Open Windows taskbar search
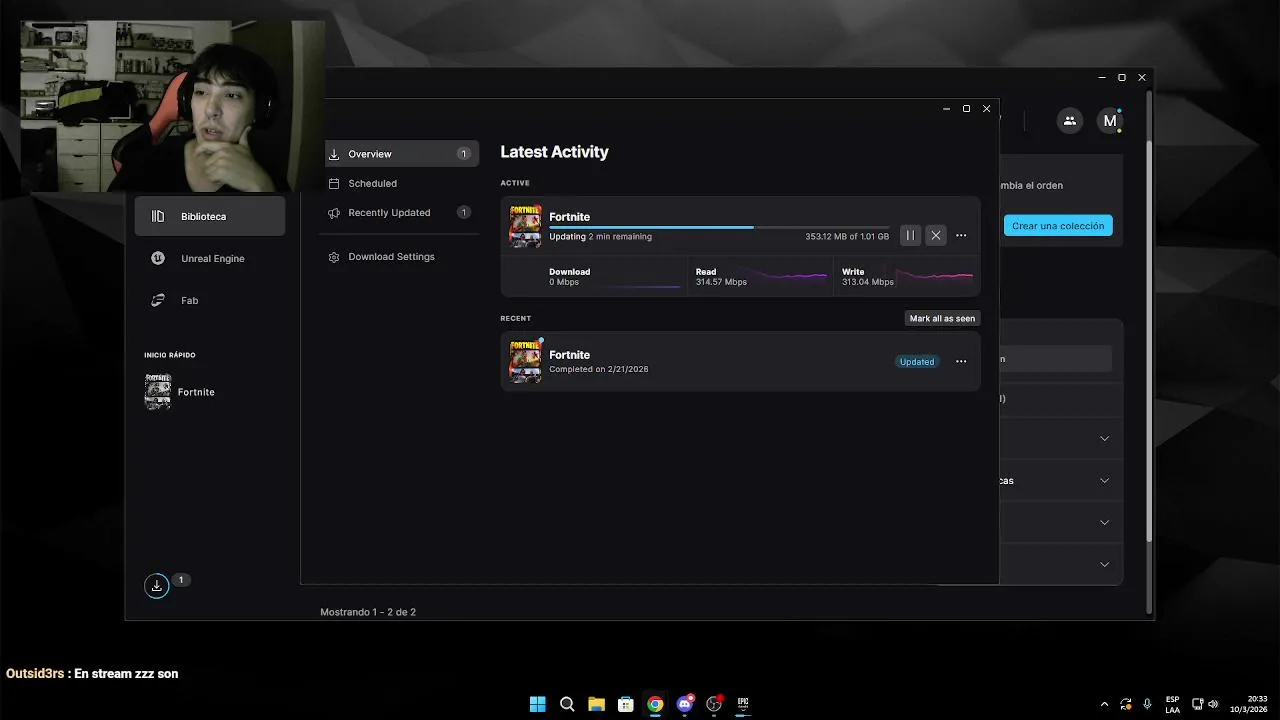The width and height of the screenshot is (1280, 720). point(567,704)
